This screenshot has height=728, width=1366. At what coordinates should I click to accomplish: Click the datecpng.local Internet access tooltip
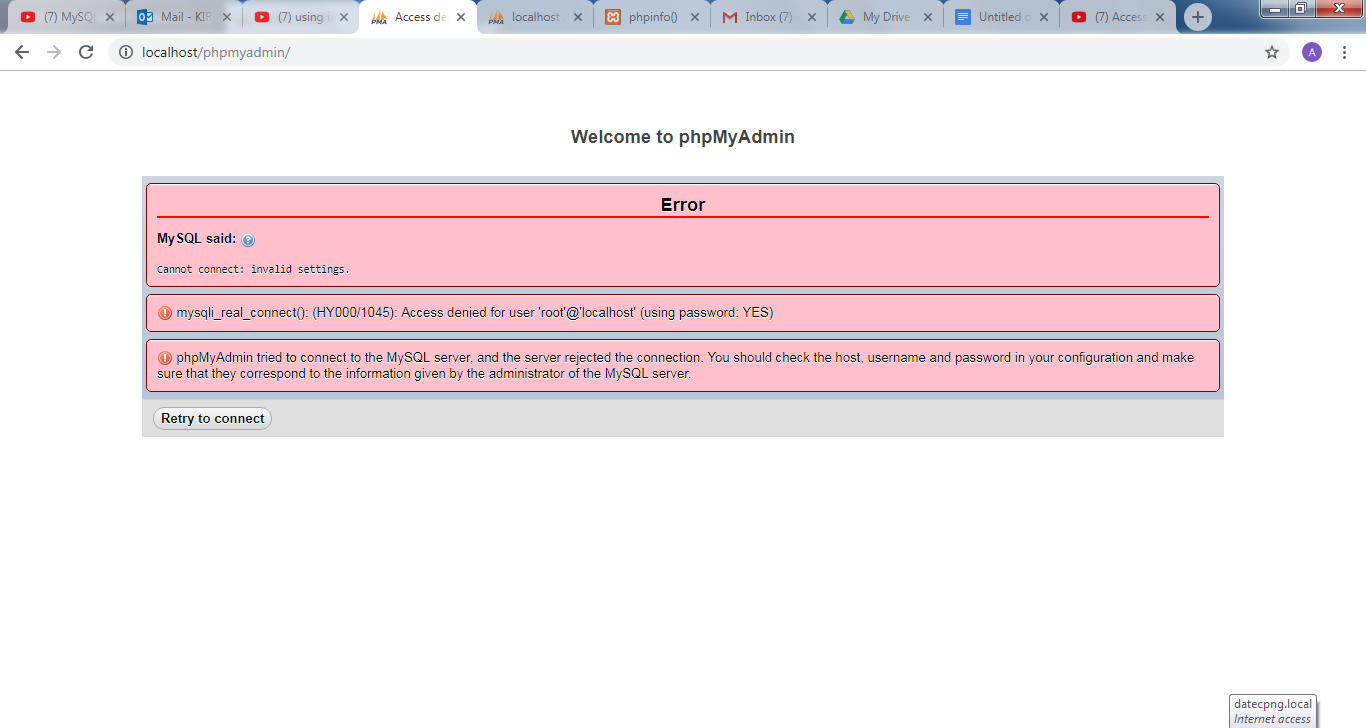point(1272,711)
